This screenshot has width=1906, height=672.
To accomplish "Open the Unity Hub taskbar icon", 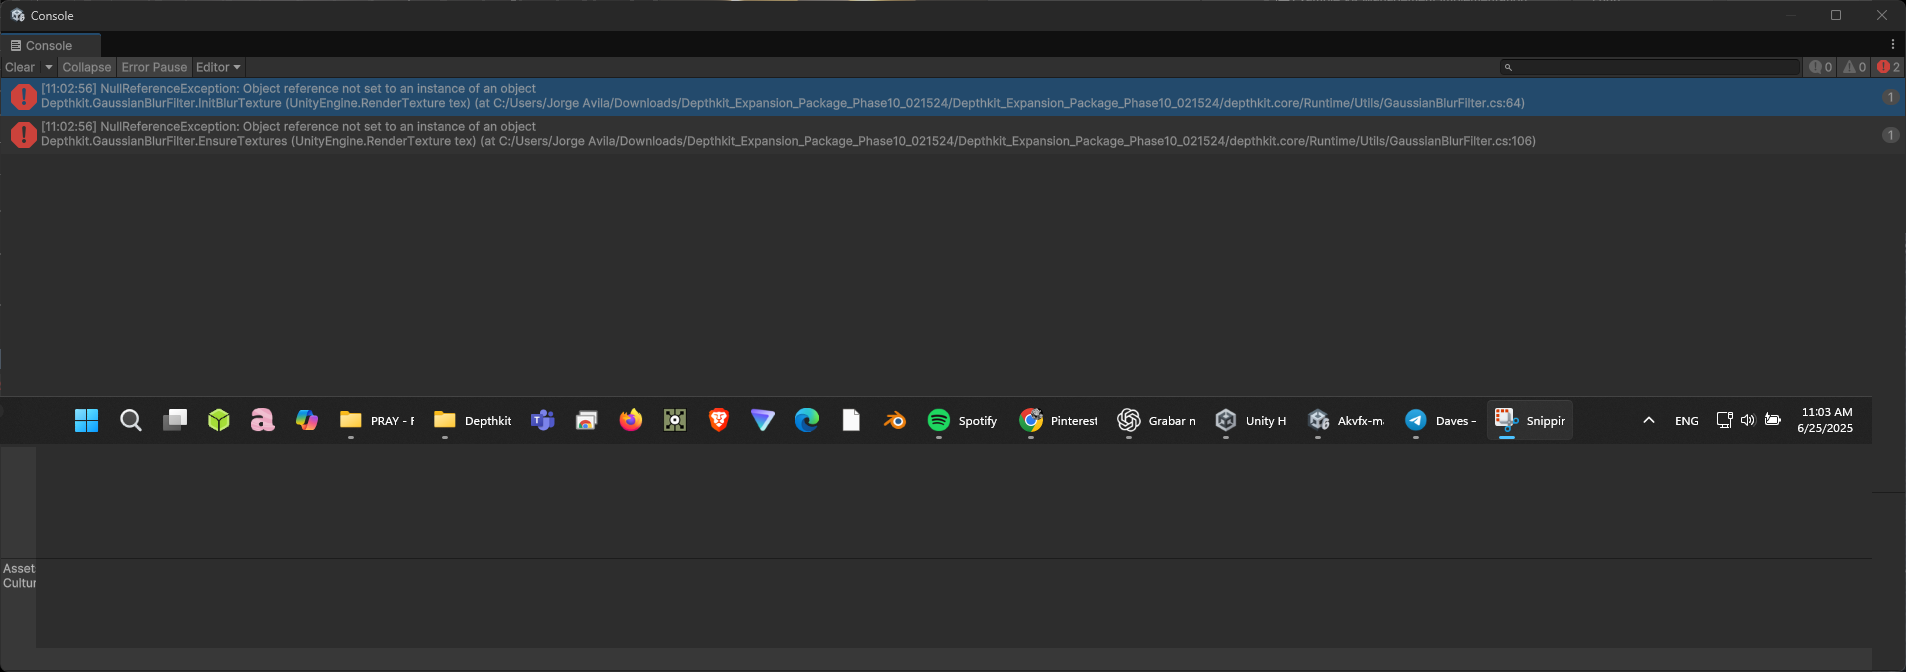I will [x=1251, y=421].
